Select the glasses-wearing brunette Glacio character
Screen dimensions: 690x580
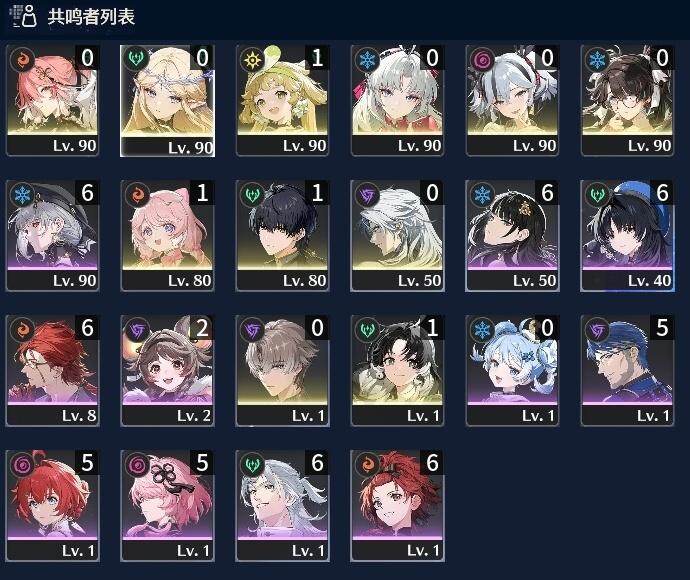point(627,100)
